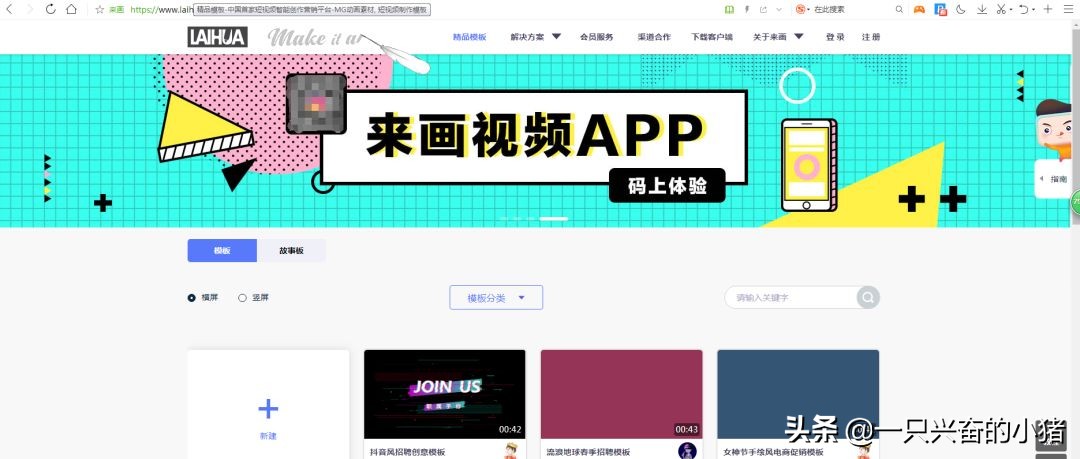The width and height of the screenshot is (1080, 459).
Task: Click the template search magnifier button
Action: point(869,298)
